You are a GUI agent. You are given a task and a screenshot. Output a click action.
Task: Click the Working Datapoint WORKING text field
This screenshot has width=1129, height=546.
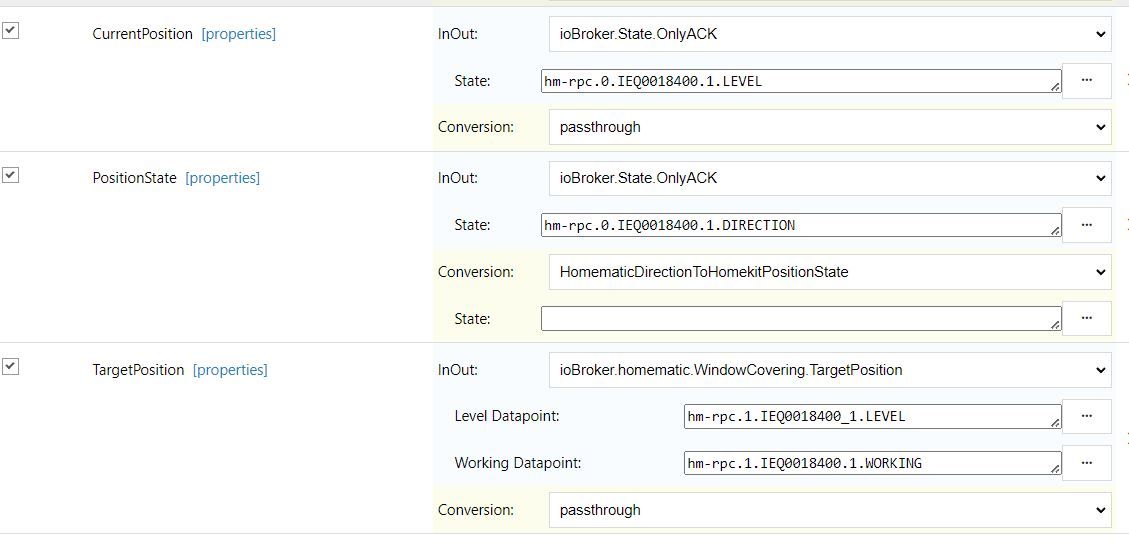tap(873, 462)
